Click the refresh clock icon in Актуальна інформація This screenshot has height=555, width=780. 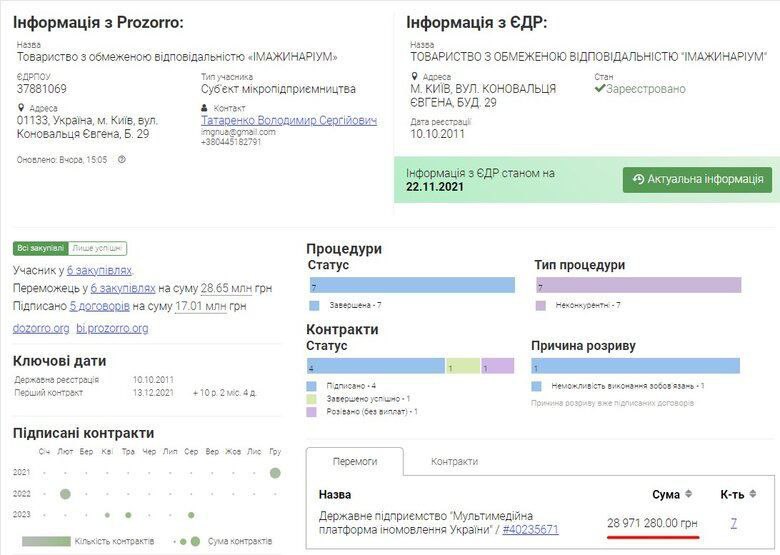click(637, 180)
